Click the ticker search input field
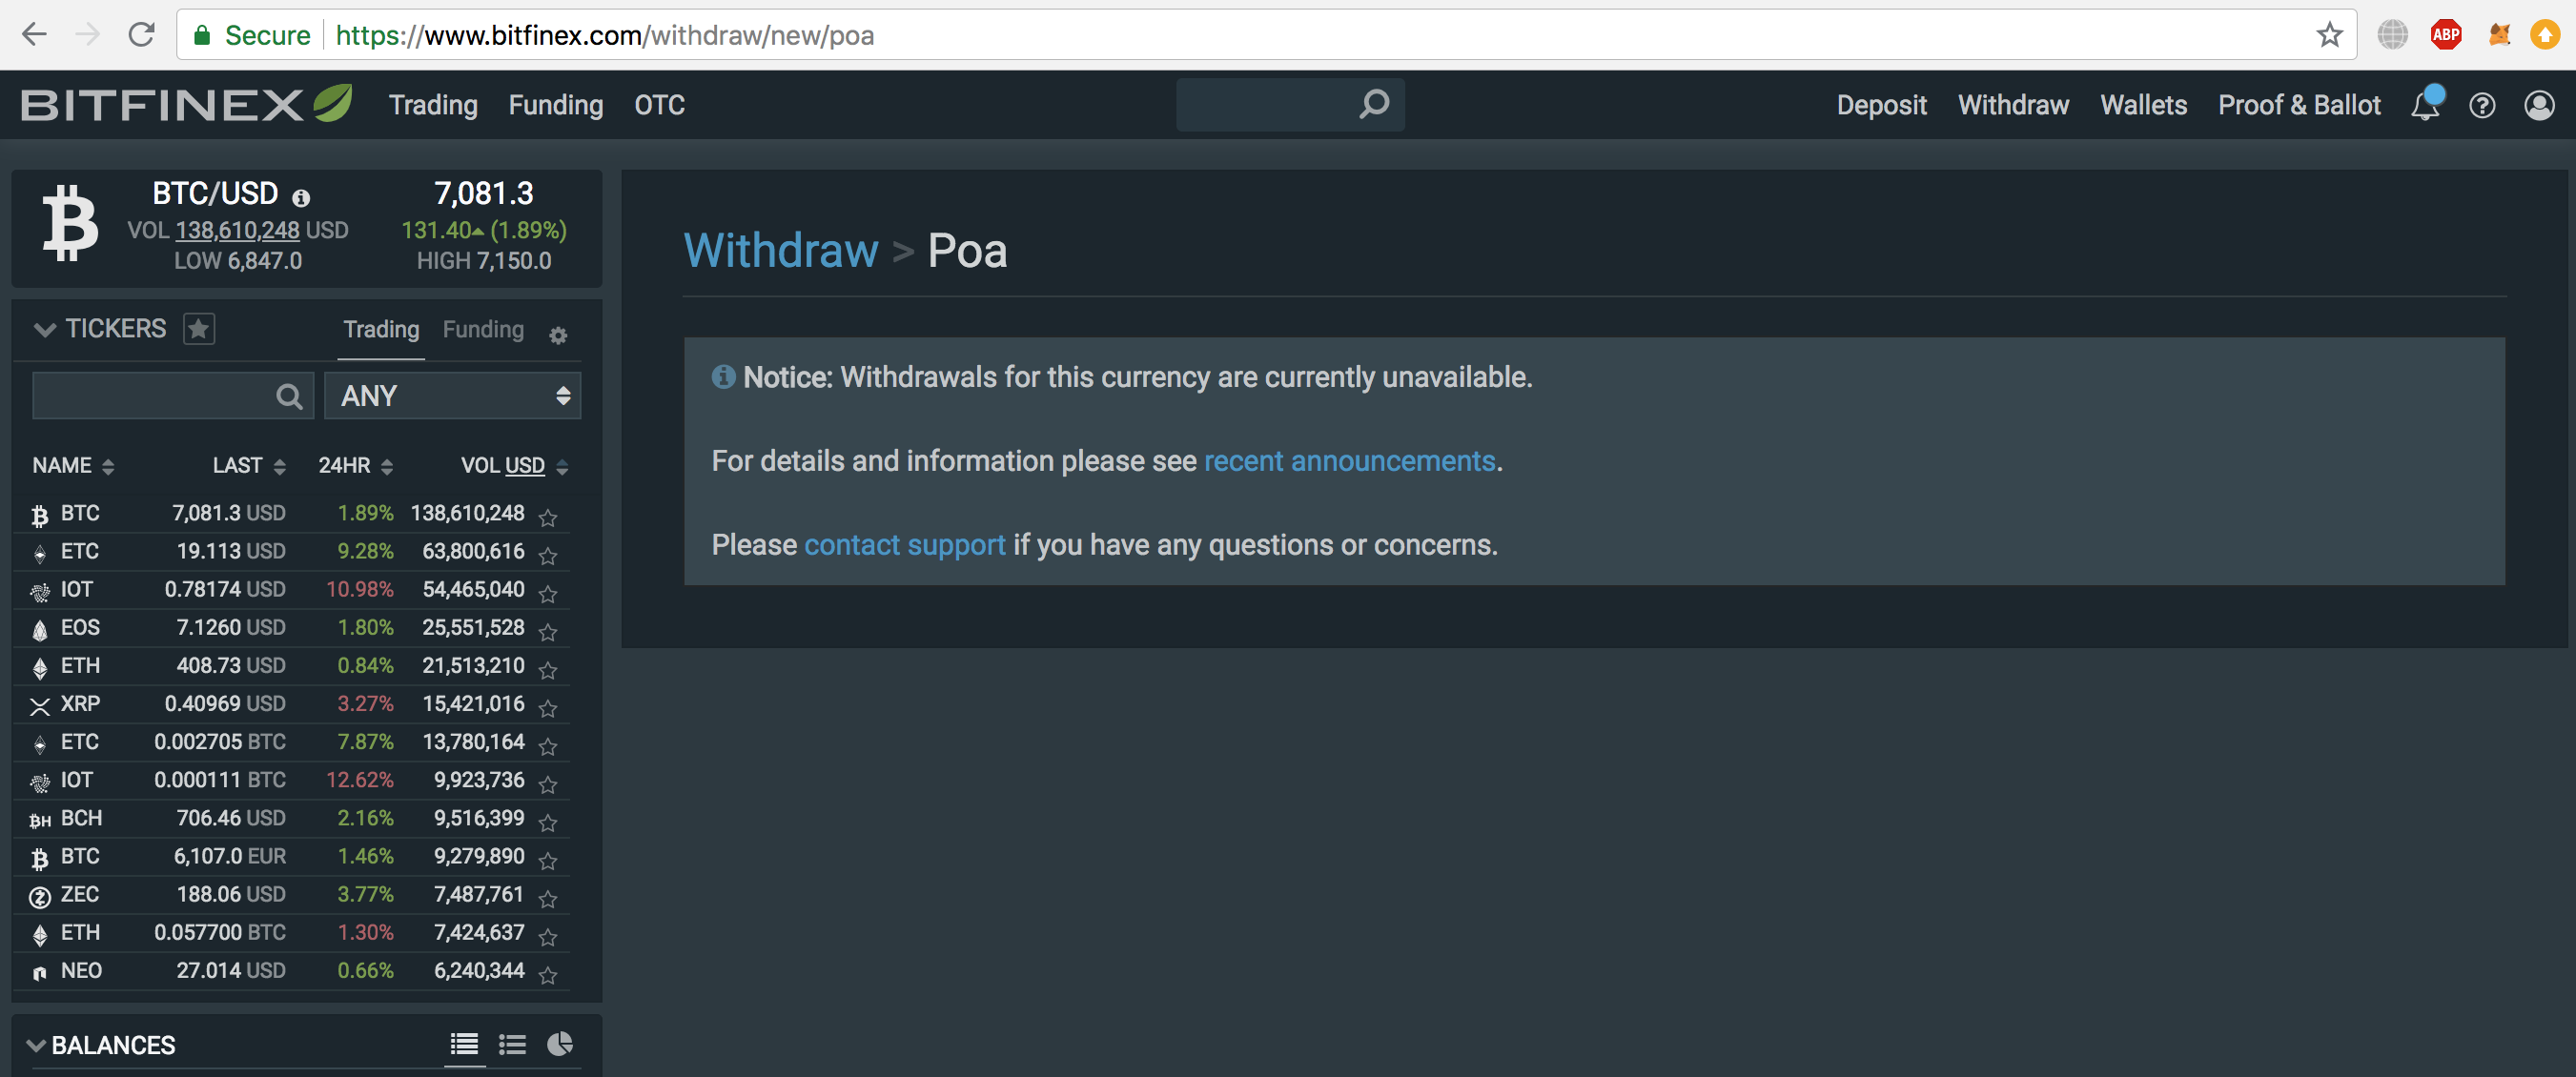2576x1077 pixels. pyautogui.click(x=160, y=395)
